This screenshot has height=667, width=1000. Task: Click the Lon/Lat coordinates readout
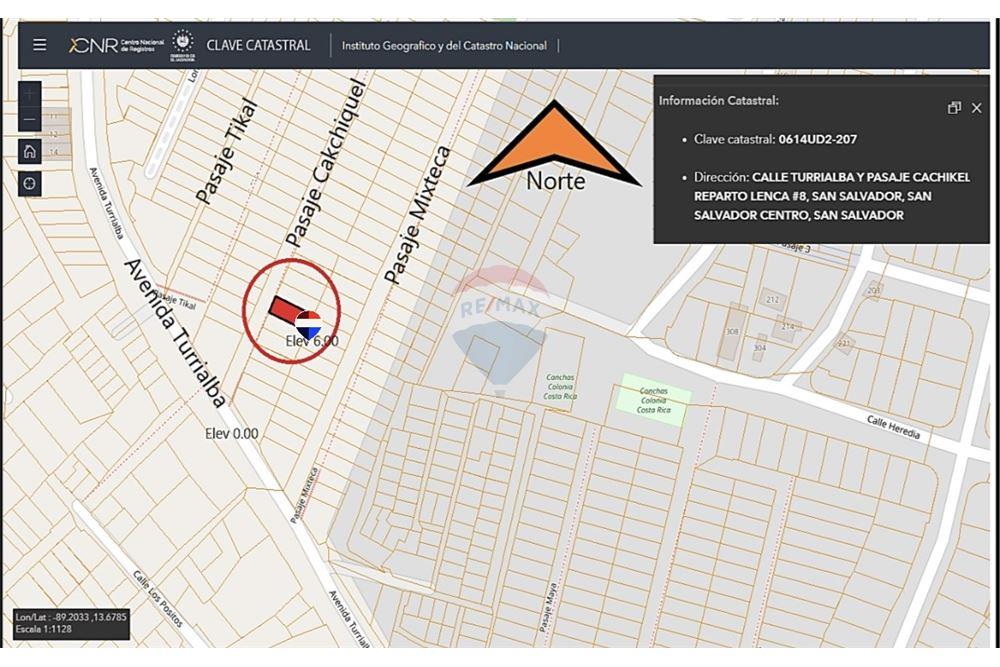pyautogui.click(x=70, y=617)
